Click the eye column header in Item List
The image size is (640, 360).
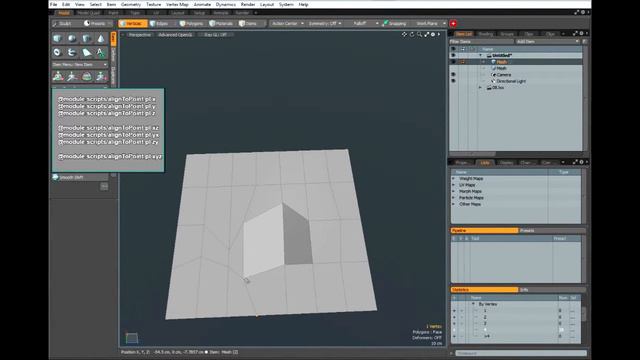pyautogui.click(x=453, y=49)
